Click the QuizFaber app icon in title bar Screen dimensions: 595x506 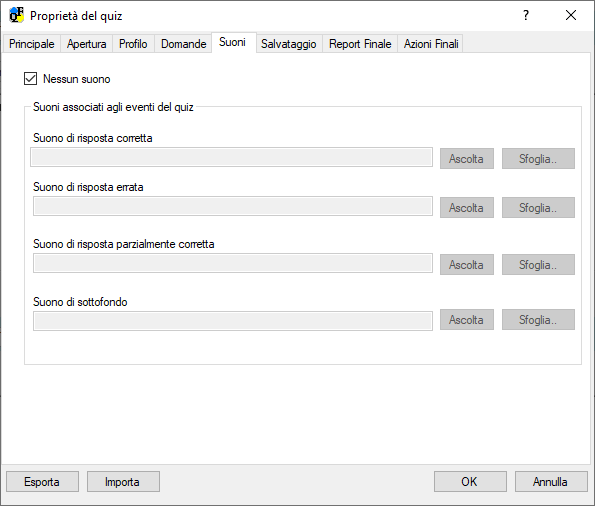16,16
